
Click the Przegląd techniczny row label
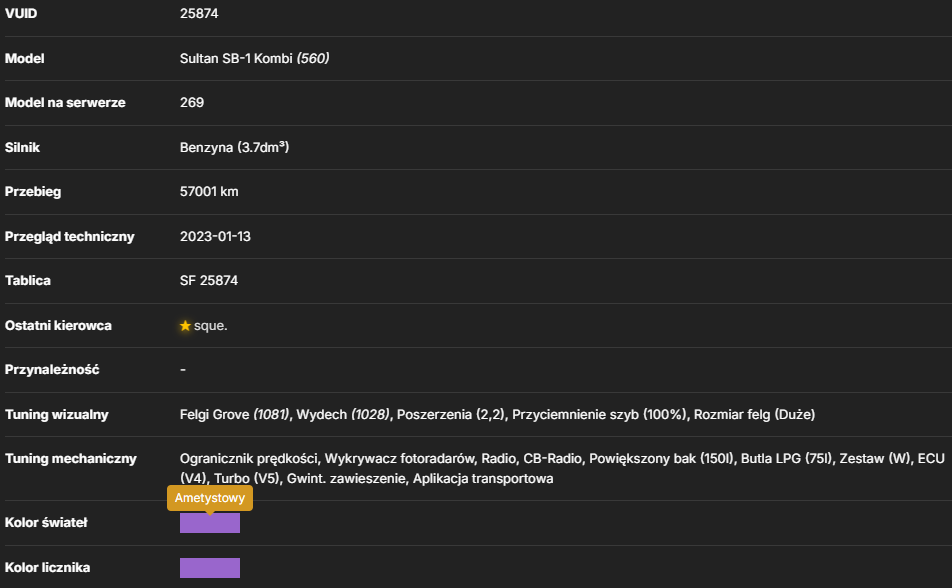[x=69, y=237]
